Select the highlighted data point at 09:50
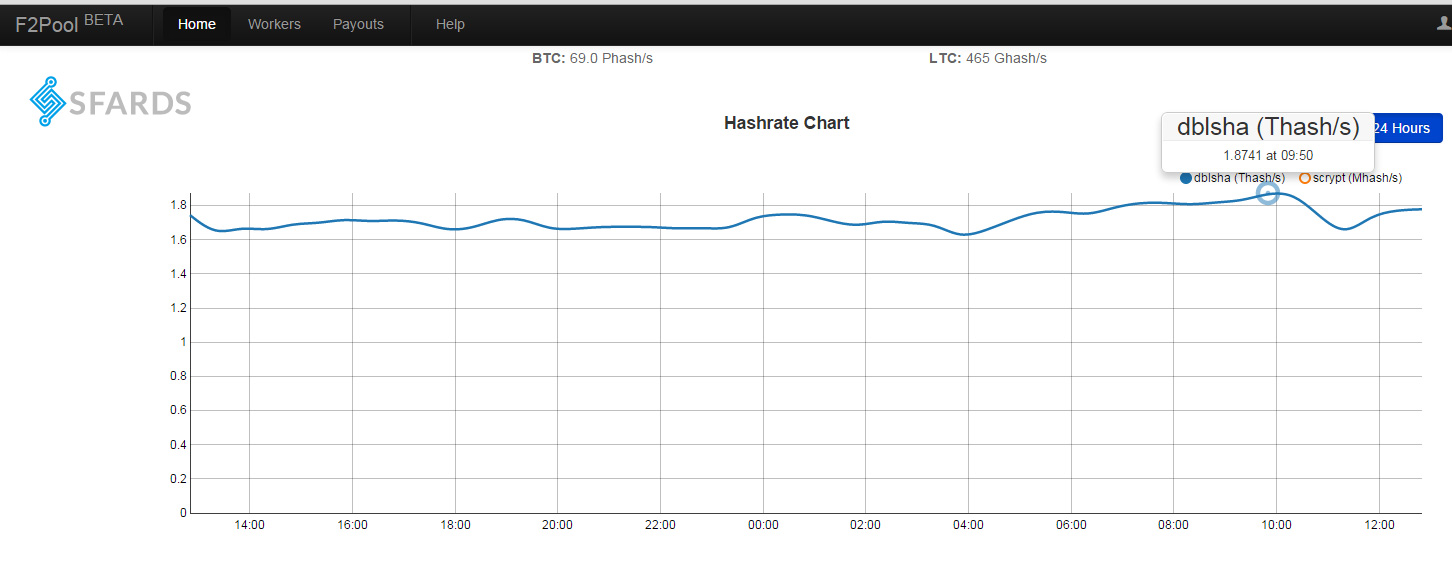Viewport: 1452px width, 571px height. (1267, 193)
